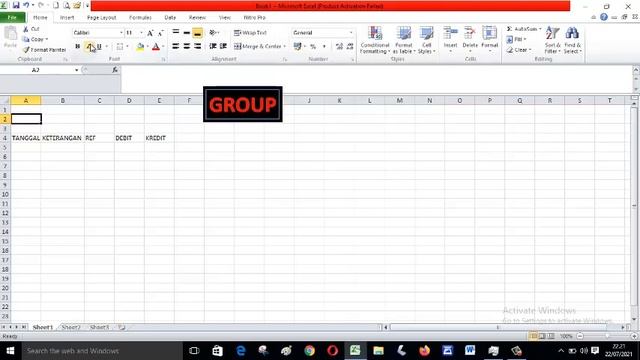Open Format as Table gallery
Image resolution: width=640 pixels, height=360 pixels.
tap(404, 40)
